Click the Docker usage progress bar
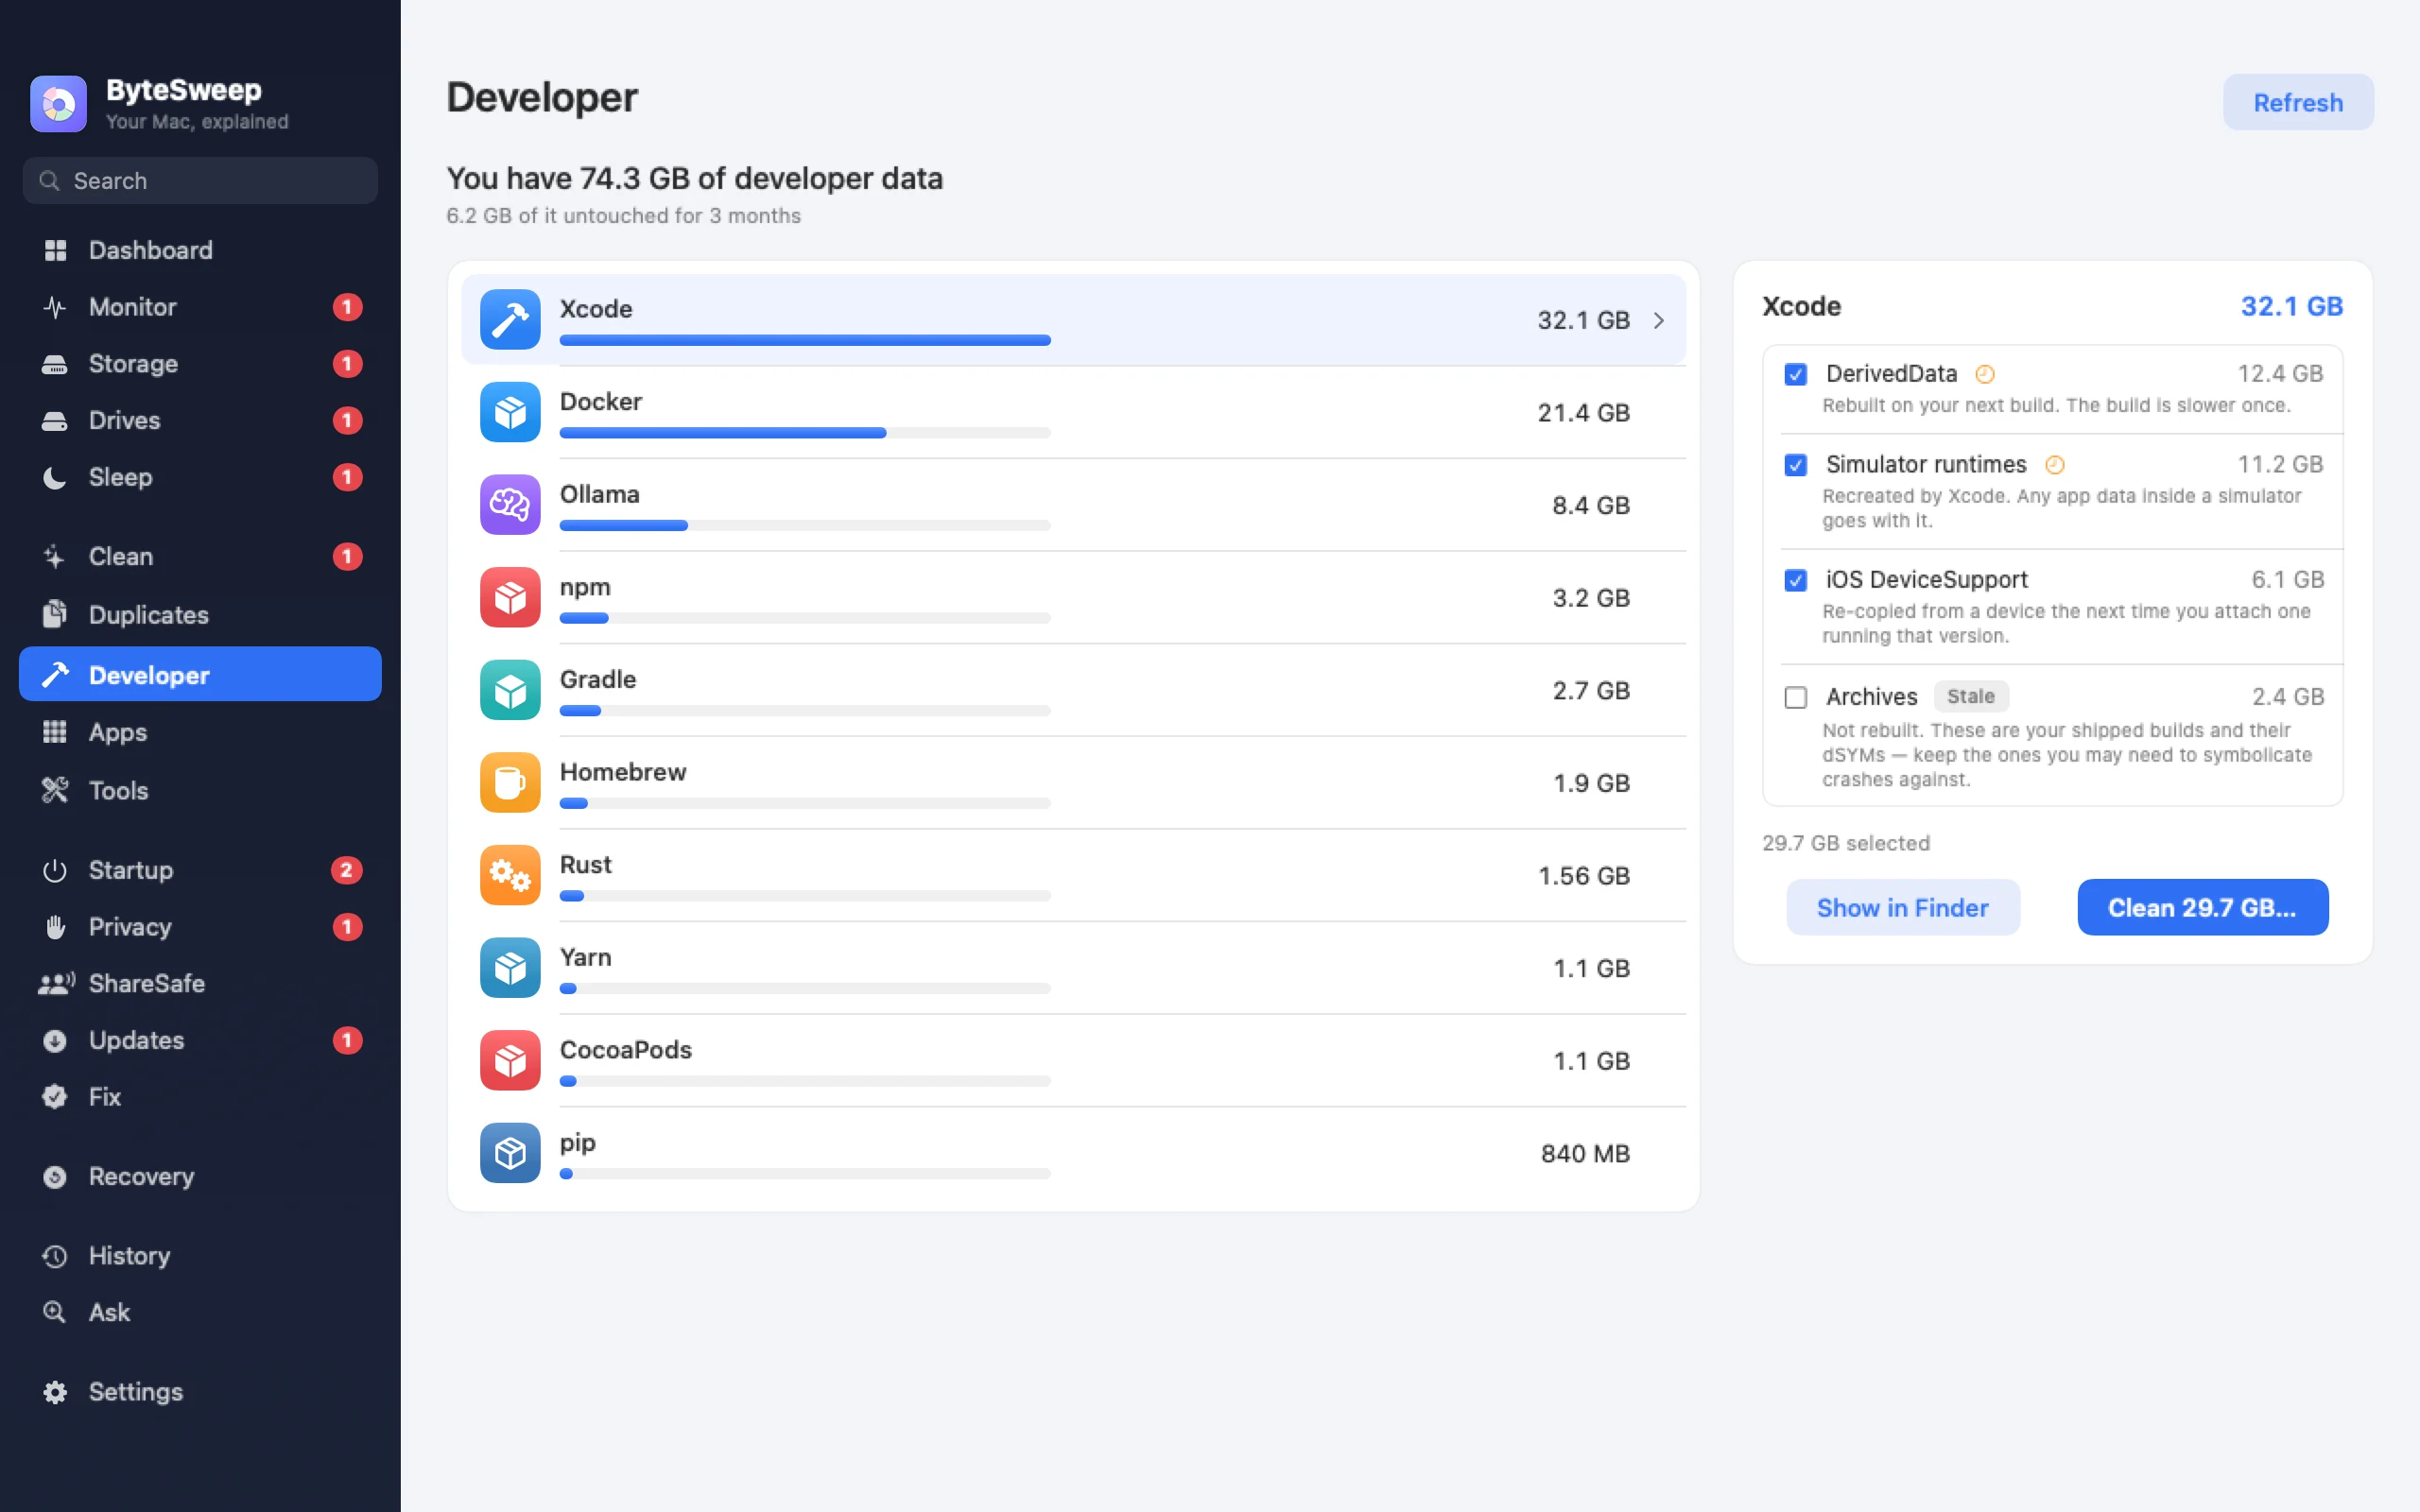Image resolution: width=2420 pixels, height=1512 pixels. tap(805, 433)
